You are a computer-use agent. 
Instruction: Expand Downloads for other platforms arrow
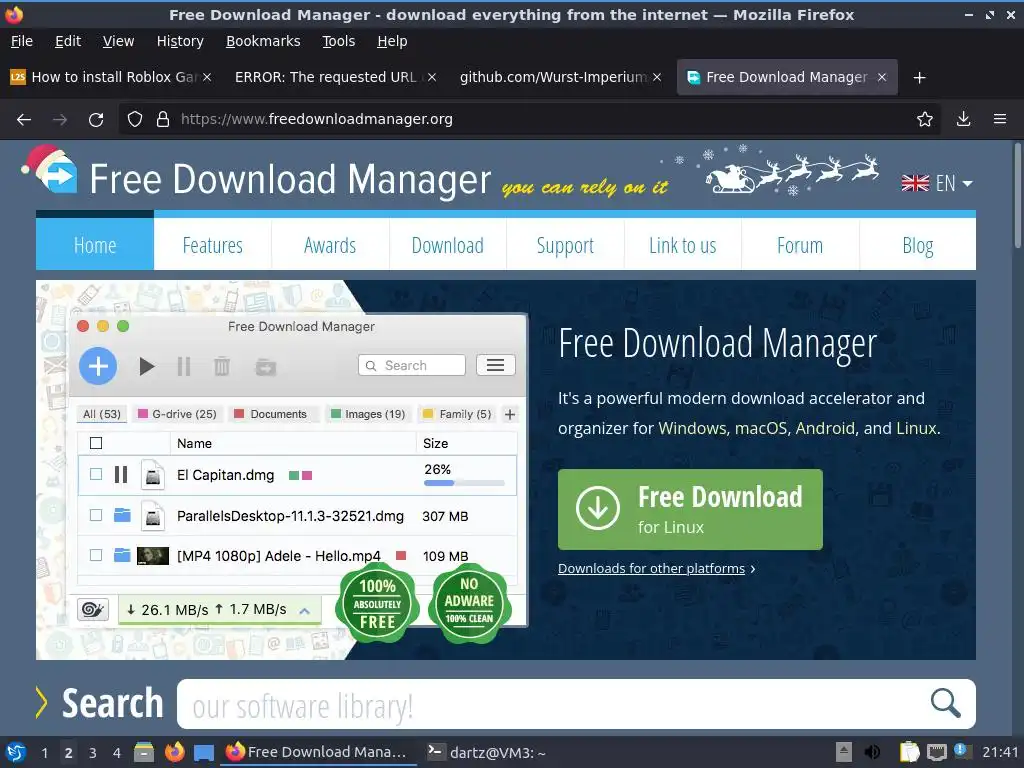tap(753, 569)
